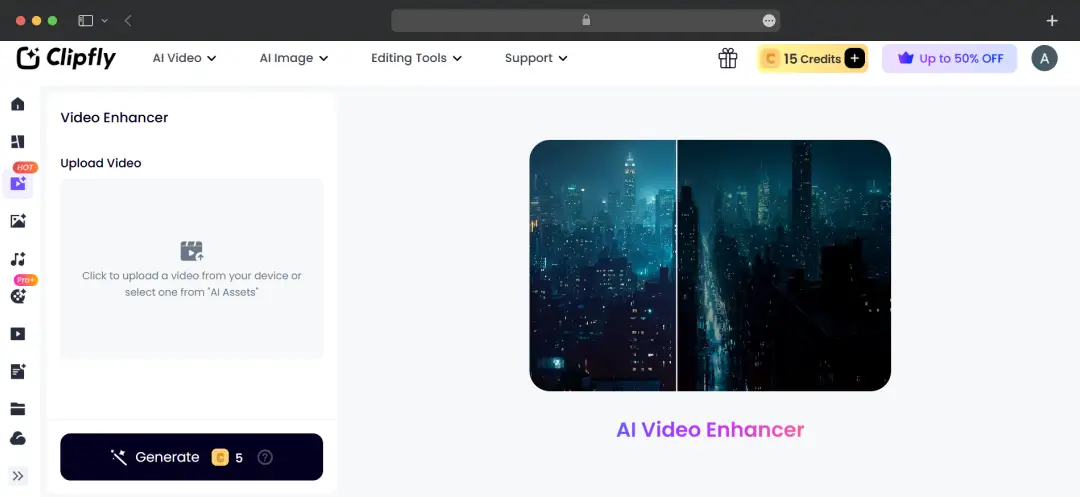
Task: Click the help question mark beside Generate
Action: click(265, 457)
